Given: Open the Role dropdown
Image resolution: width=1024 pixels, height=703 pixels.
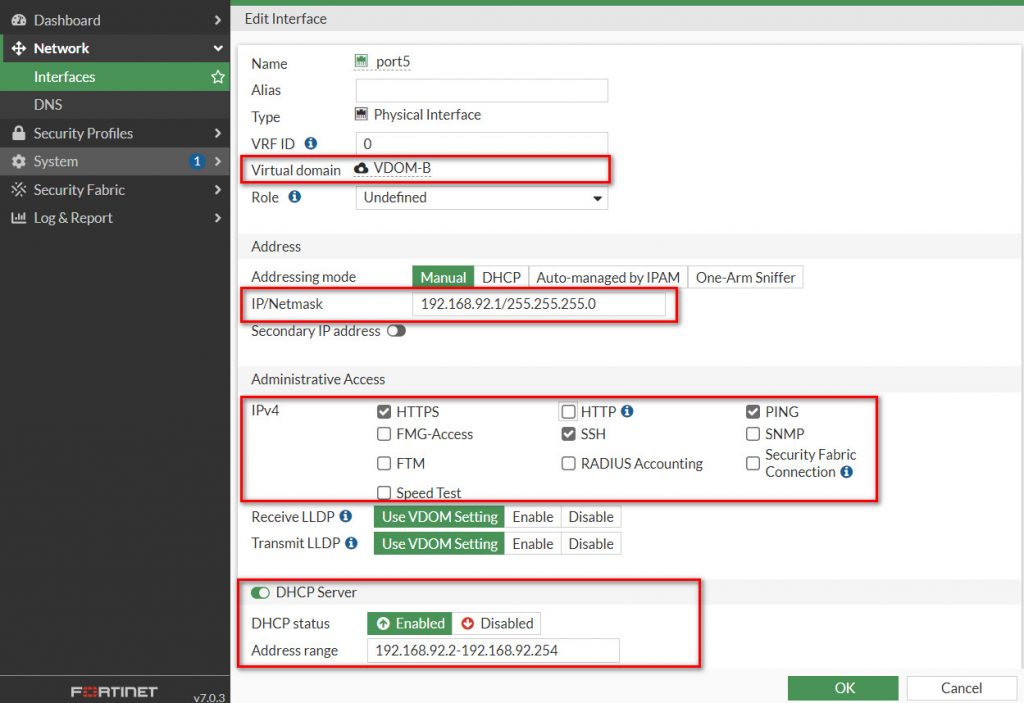Looking at the screenshot, I should pos(481,197).
